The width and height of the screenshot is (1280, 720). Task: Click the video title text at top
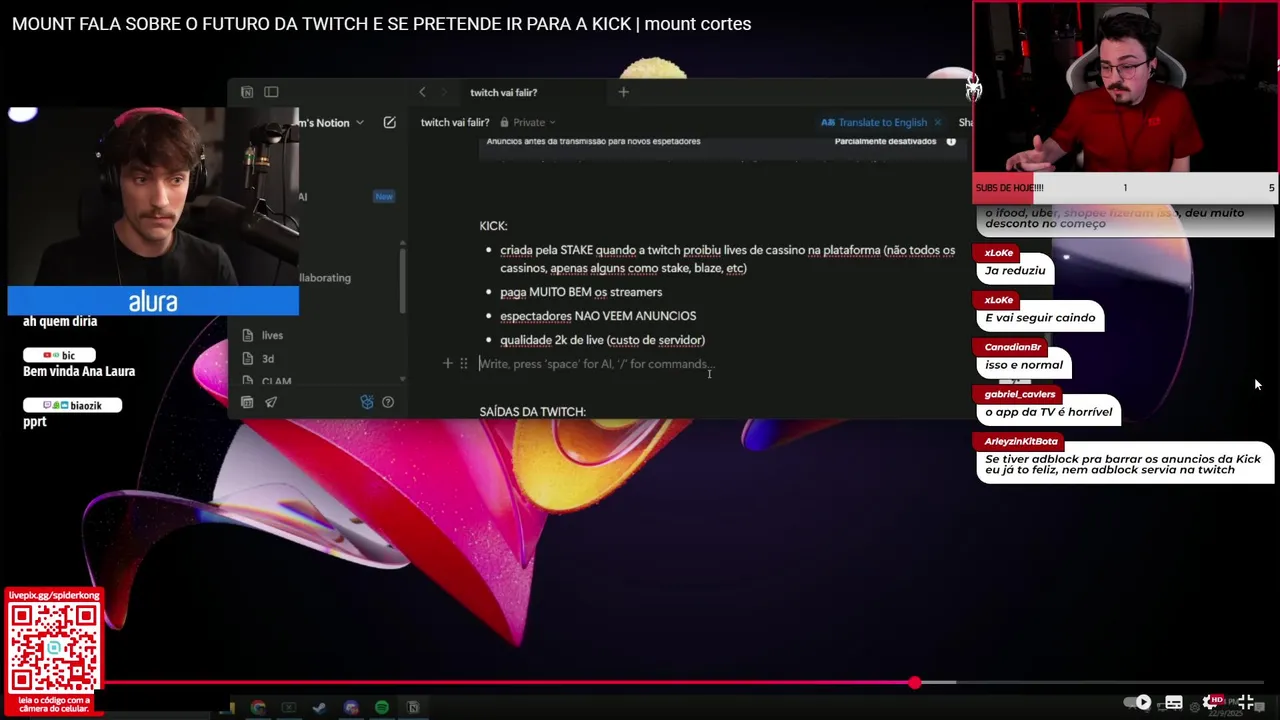[x=381, y=24]
